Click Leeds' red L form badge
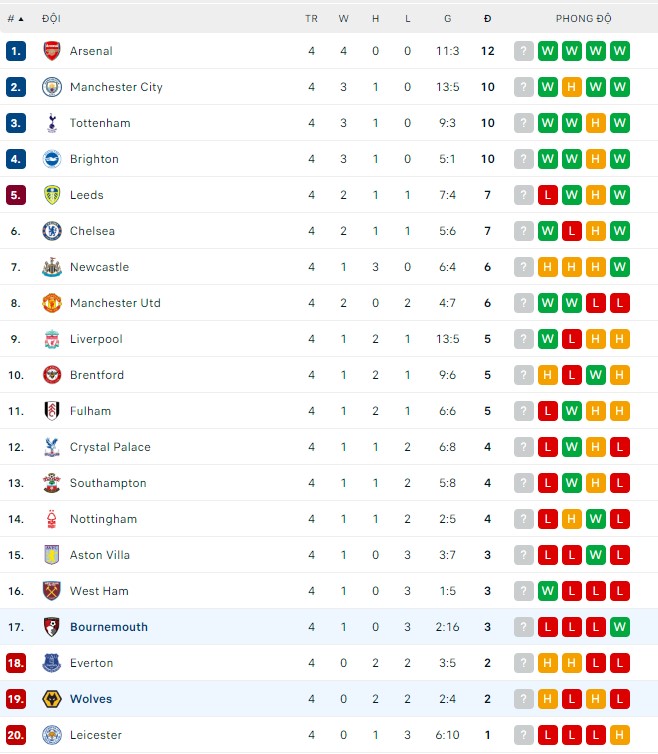 point(547,195)
